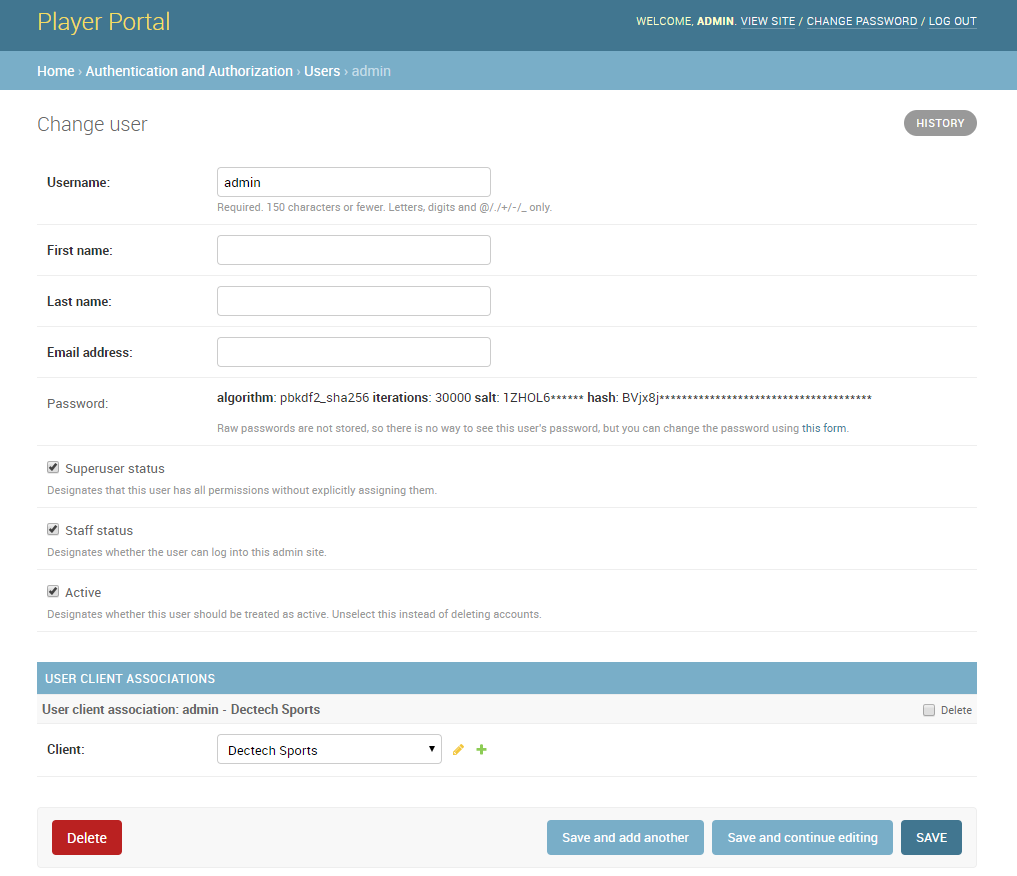Click the 'First name:' field label
Screen dimensions: 1017x876
80,250
